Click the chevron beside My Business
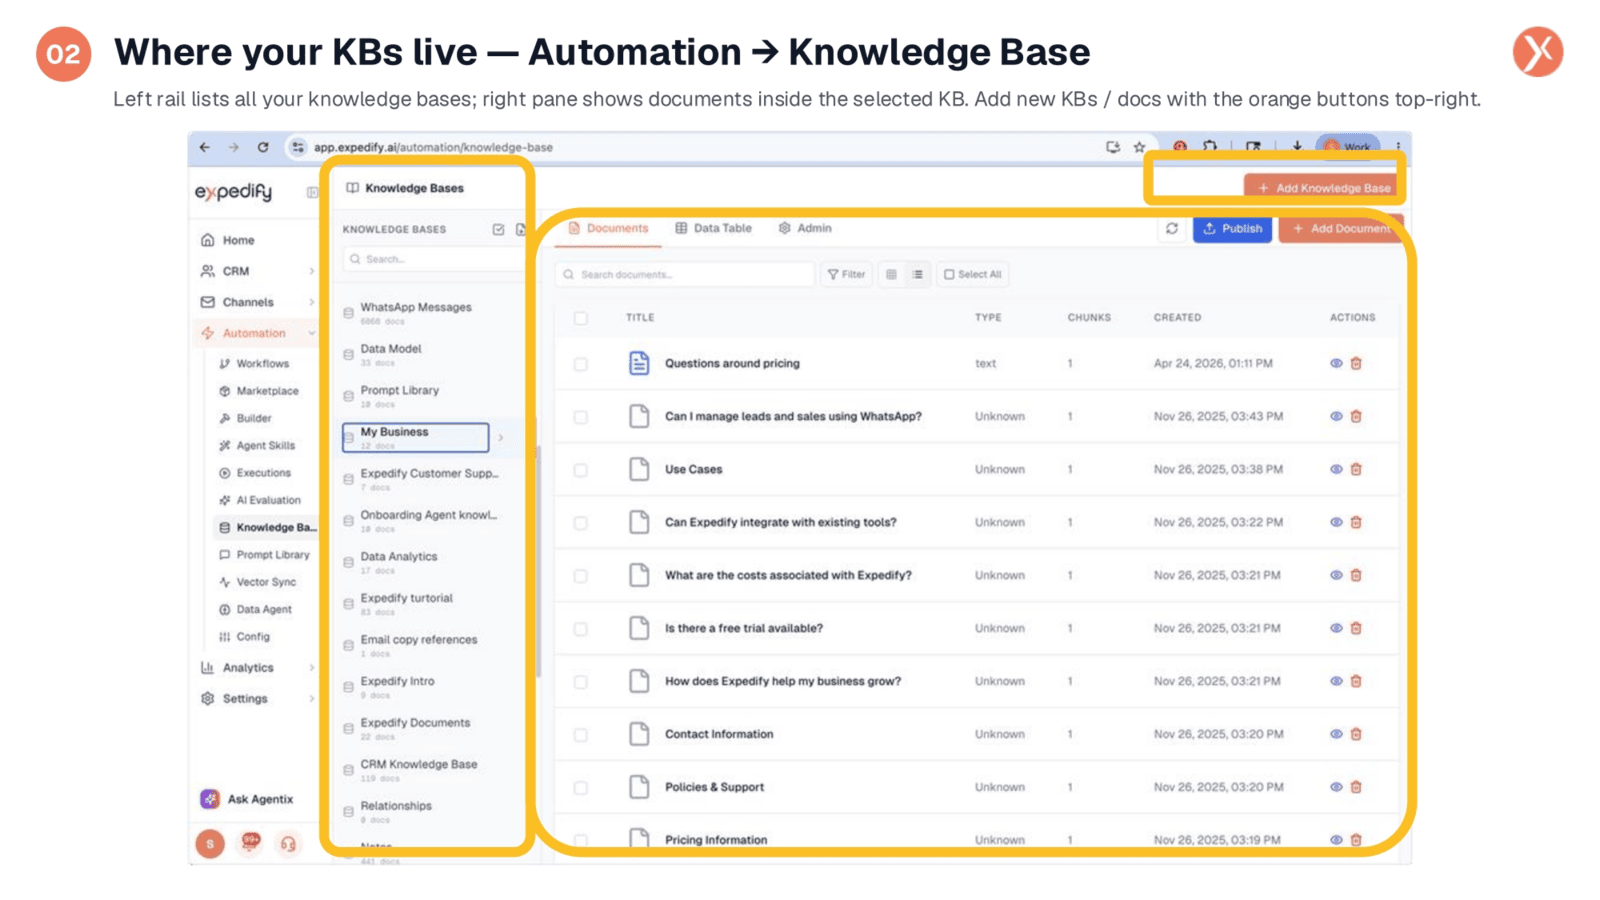 (501, 437)
